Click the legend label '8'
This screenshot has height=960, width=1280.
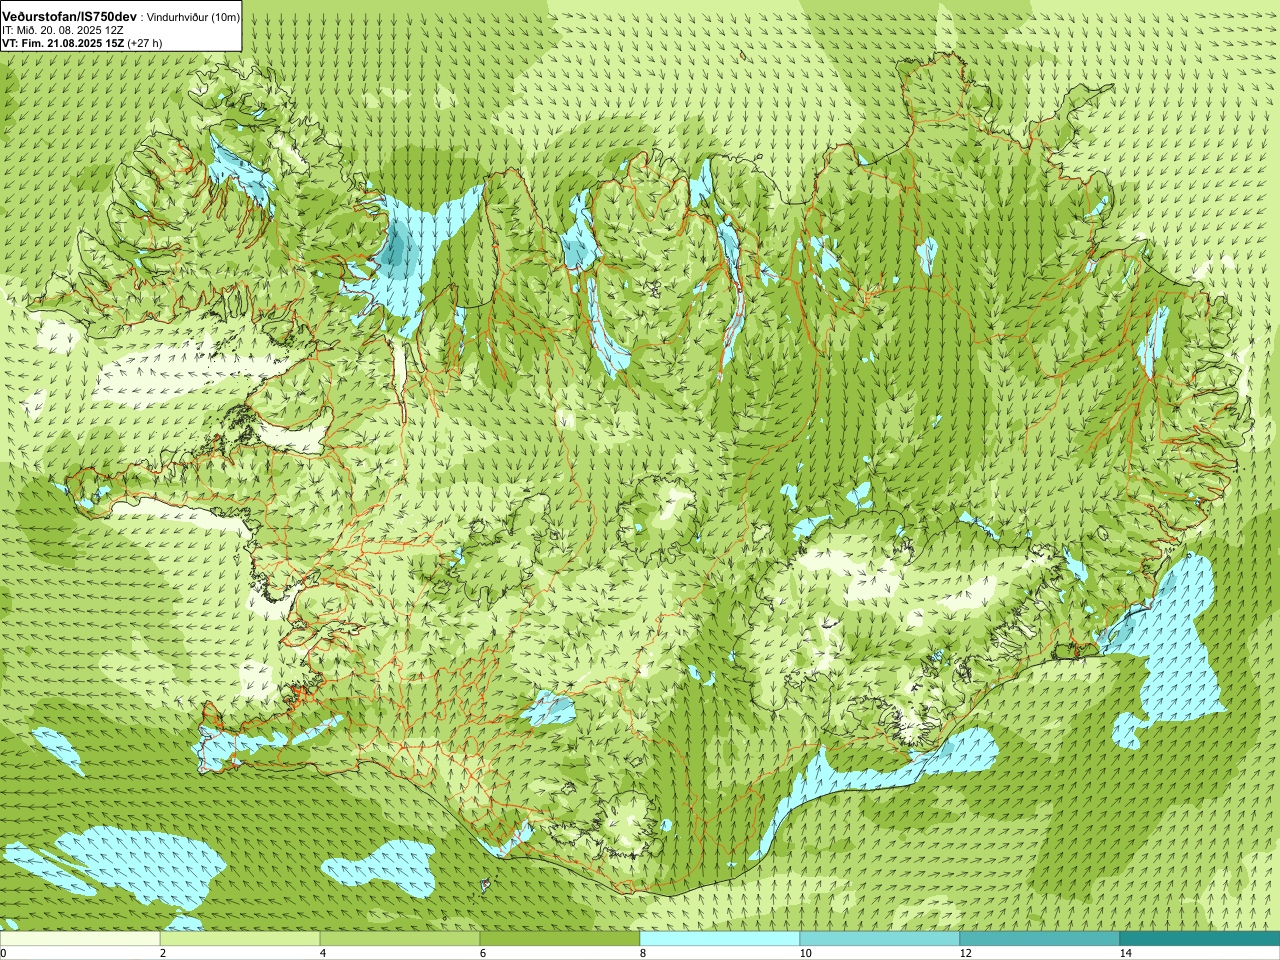coord(643,953)
